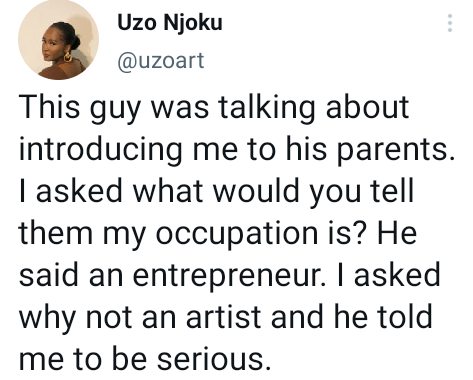Click the word "artist" in the tweet
Viewport: 473px width, 380px height.
coord(223,317)
